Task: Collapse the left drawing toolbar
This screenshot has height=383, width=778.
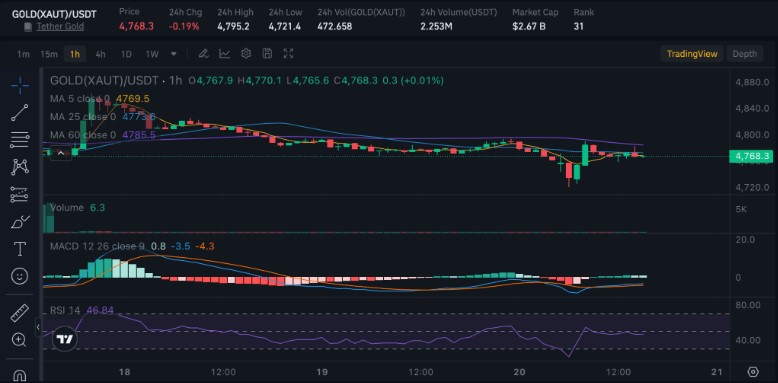Action: point(38,327)
